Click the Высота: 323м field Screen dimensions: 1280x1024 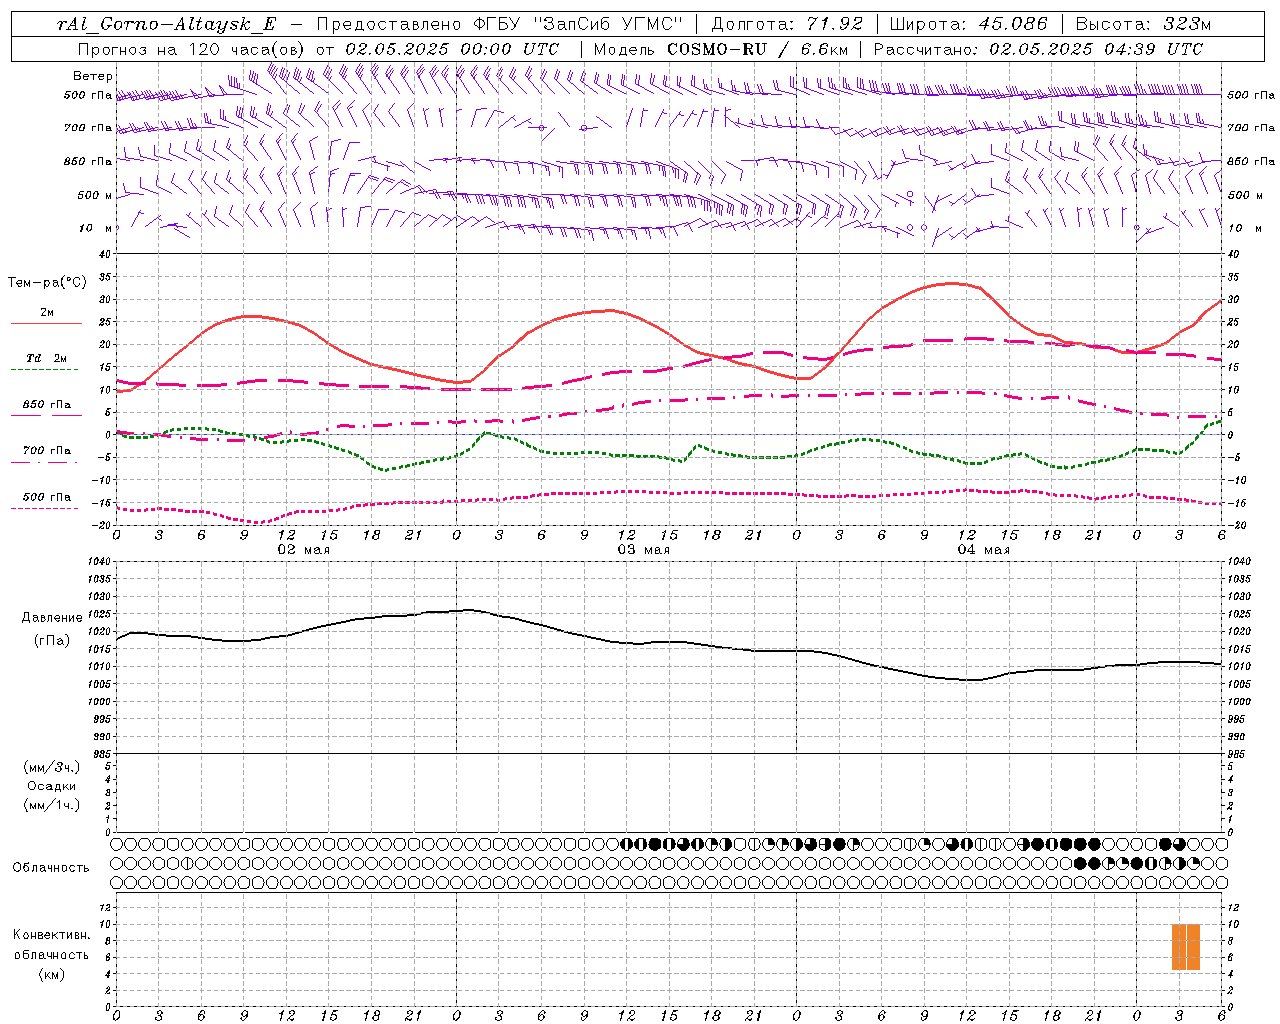tap(1144, 24)
